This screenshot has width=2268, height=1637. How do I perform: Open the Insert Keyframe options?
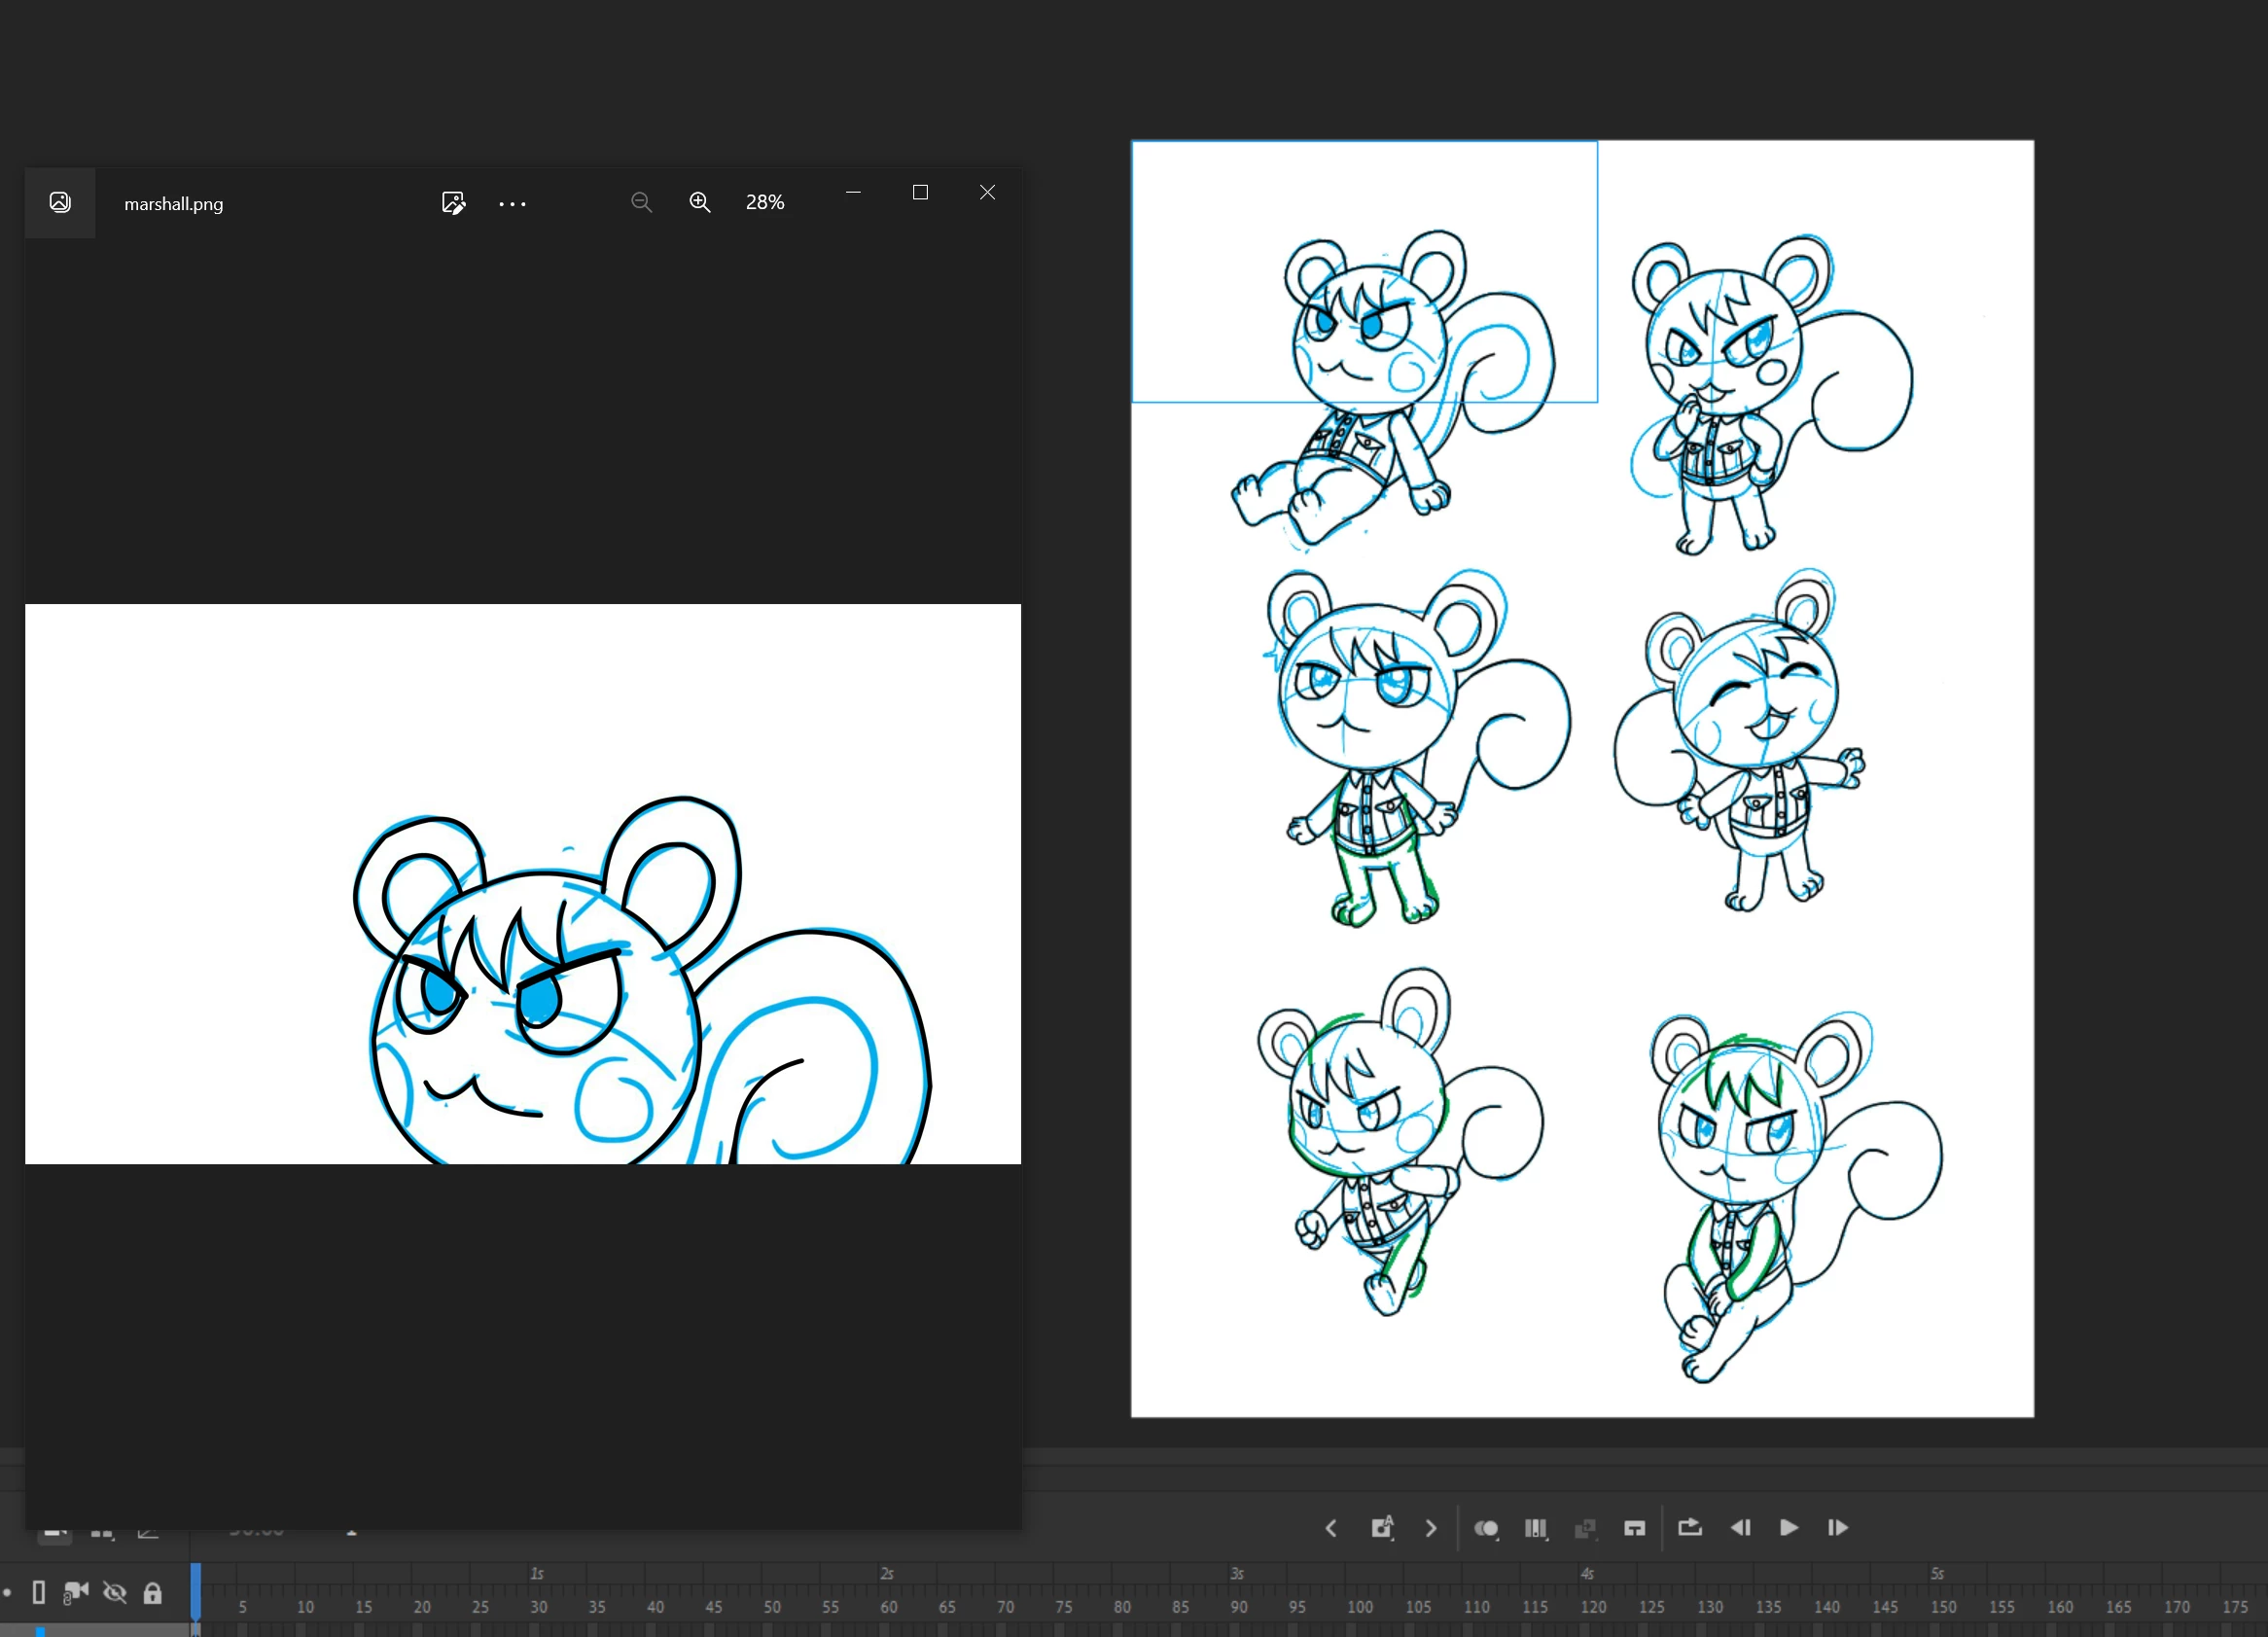coord(1382,1528)
